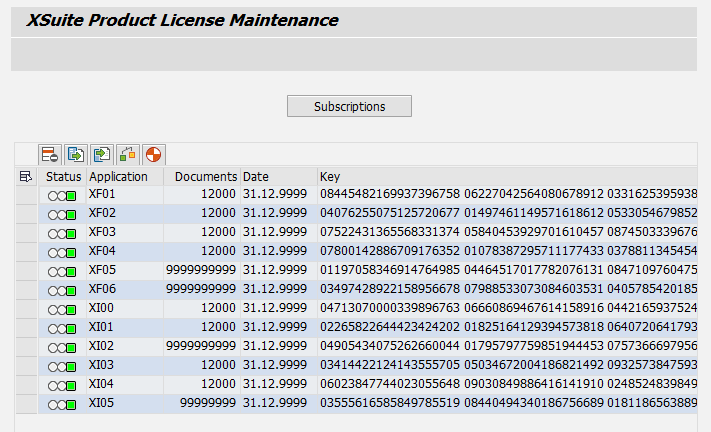Click the Date cell for XF04
Screen dimensions: 711x432
pyautogui.click(x=275, y=251)
